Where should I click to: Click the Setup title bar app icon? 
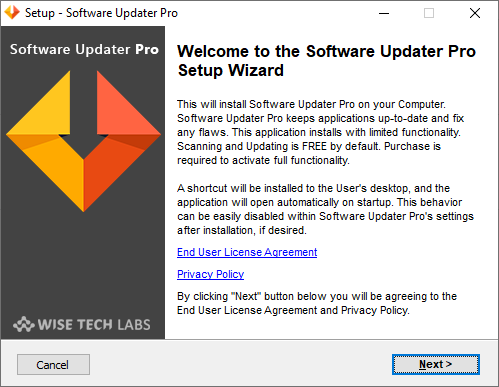point(12,13)
